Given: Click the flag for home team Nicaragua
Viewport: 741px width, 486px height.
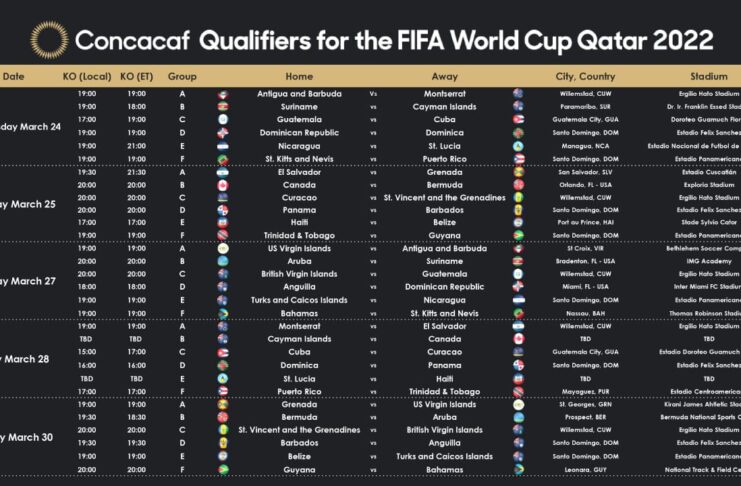Looking at the screenshot, I should click(x=223, y=146).
